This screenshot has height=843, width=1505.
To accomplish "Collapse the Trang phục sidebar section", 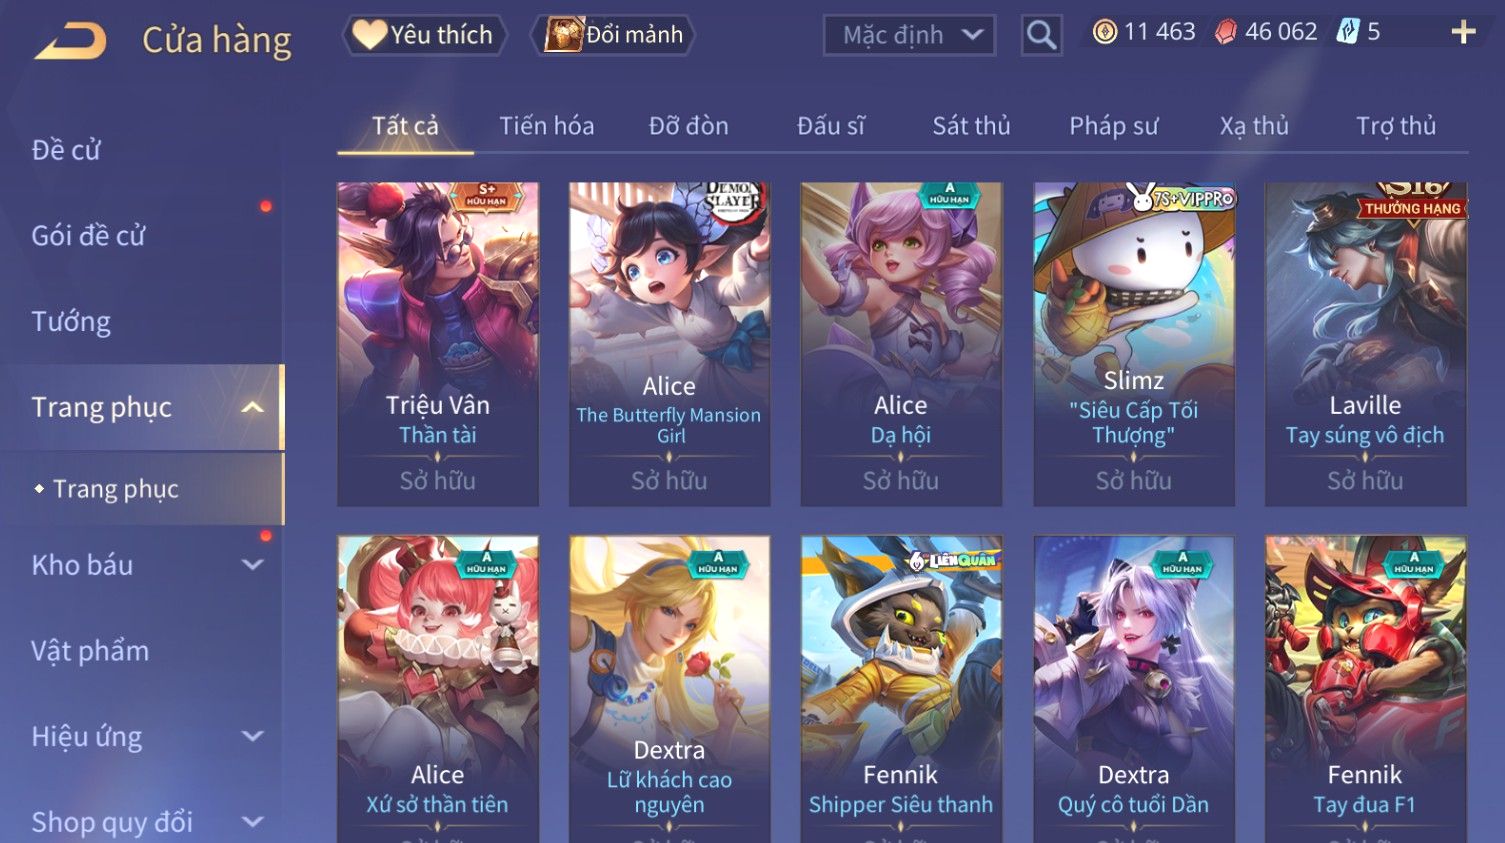I will 252,407.
